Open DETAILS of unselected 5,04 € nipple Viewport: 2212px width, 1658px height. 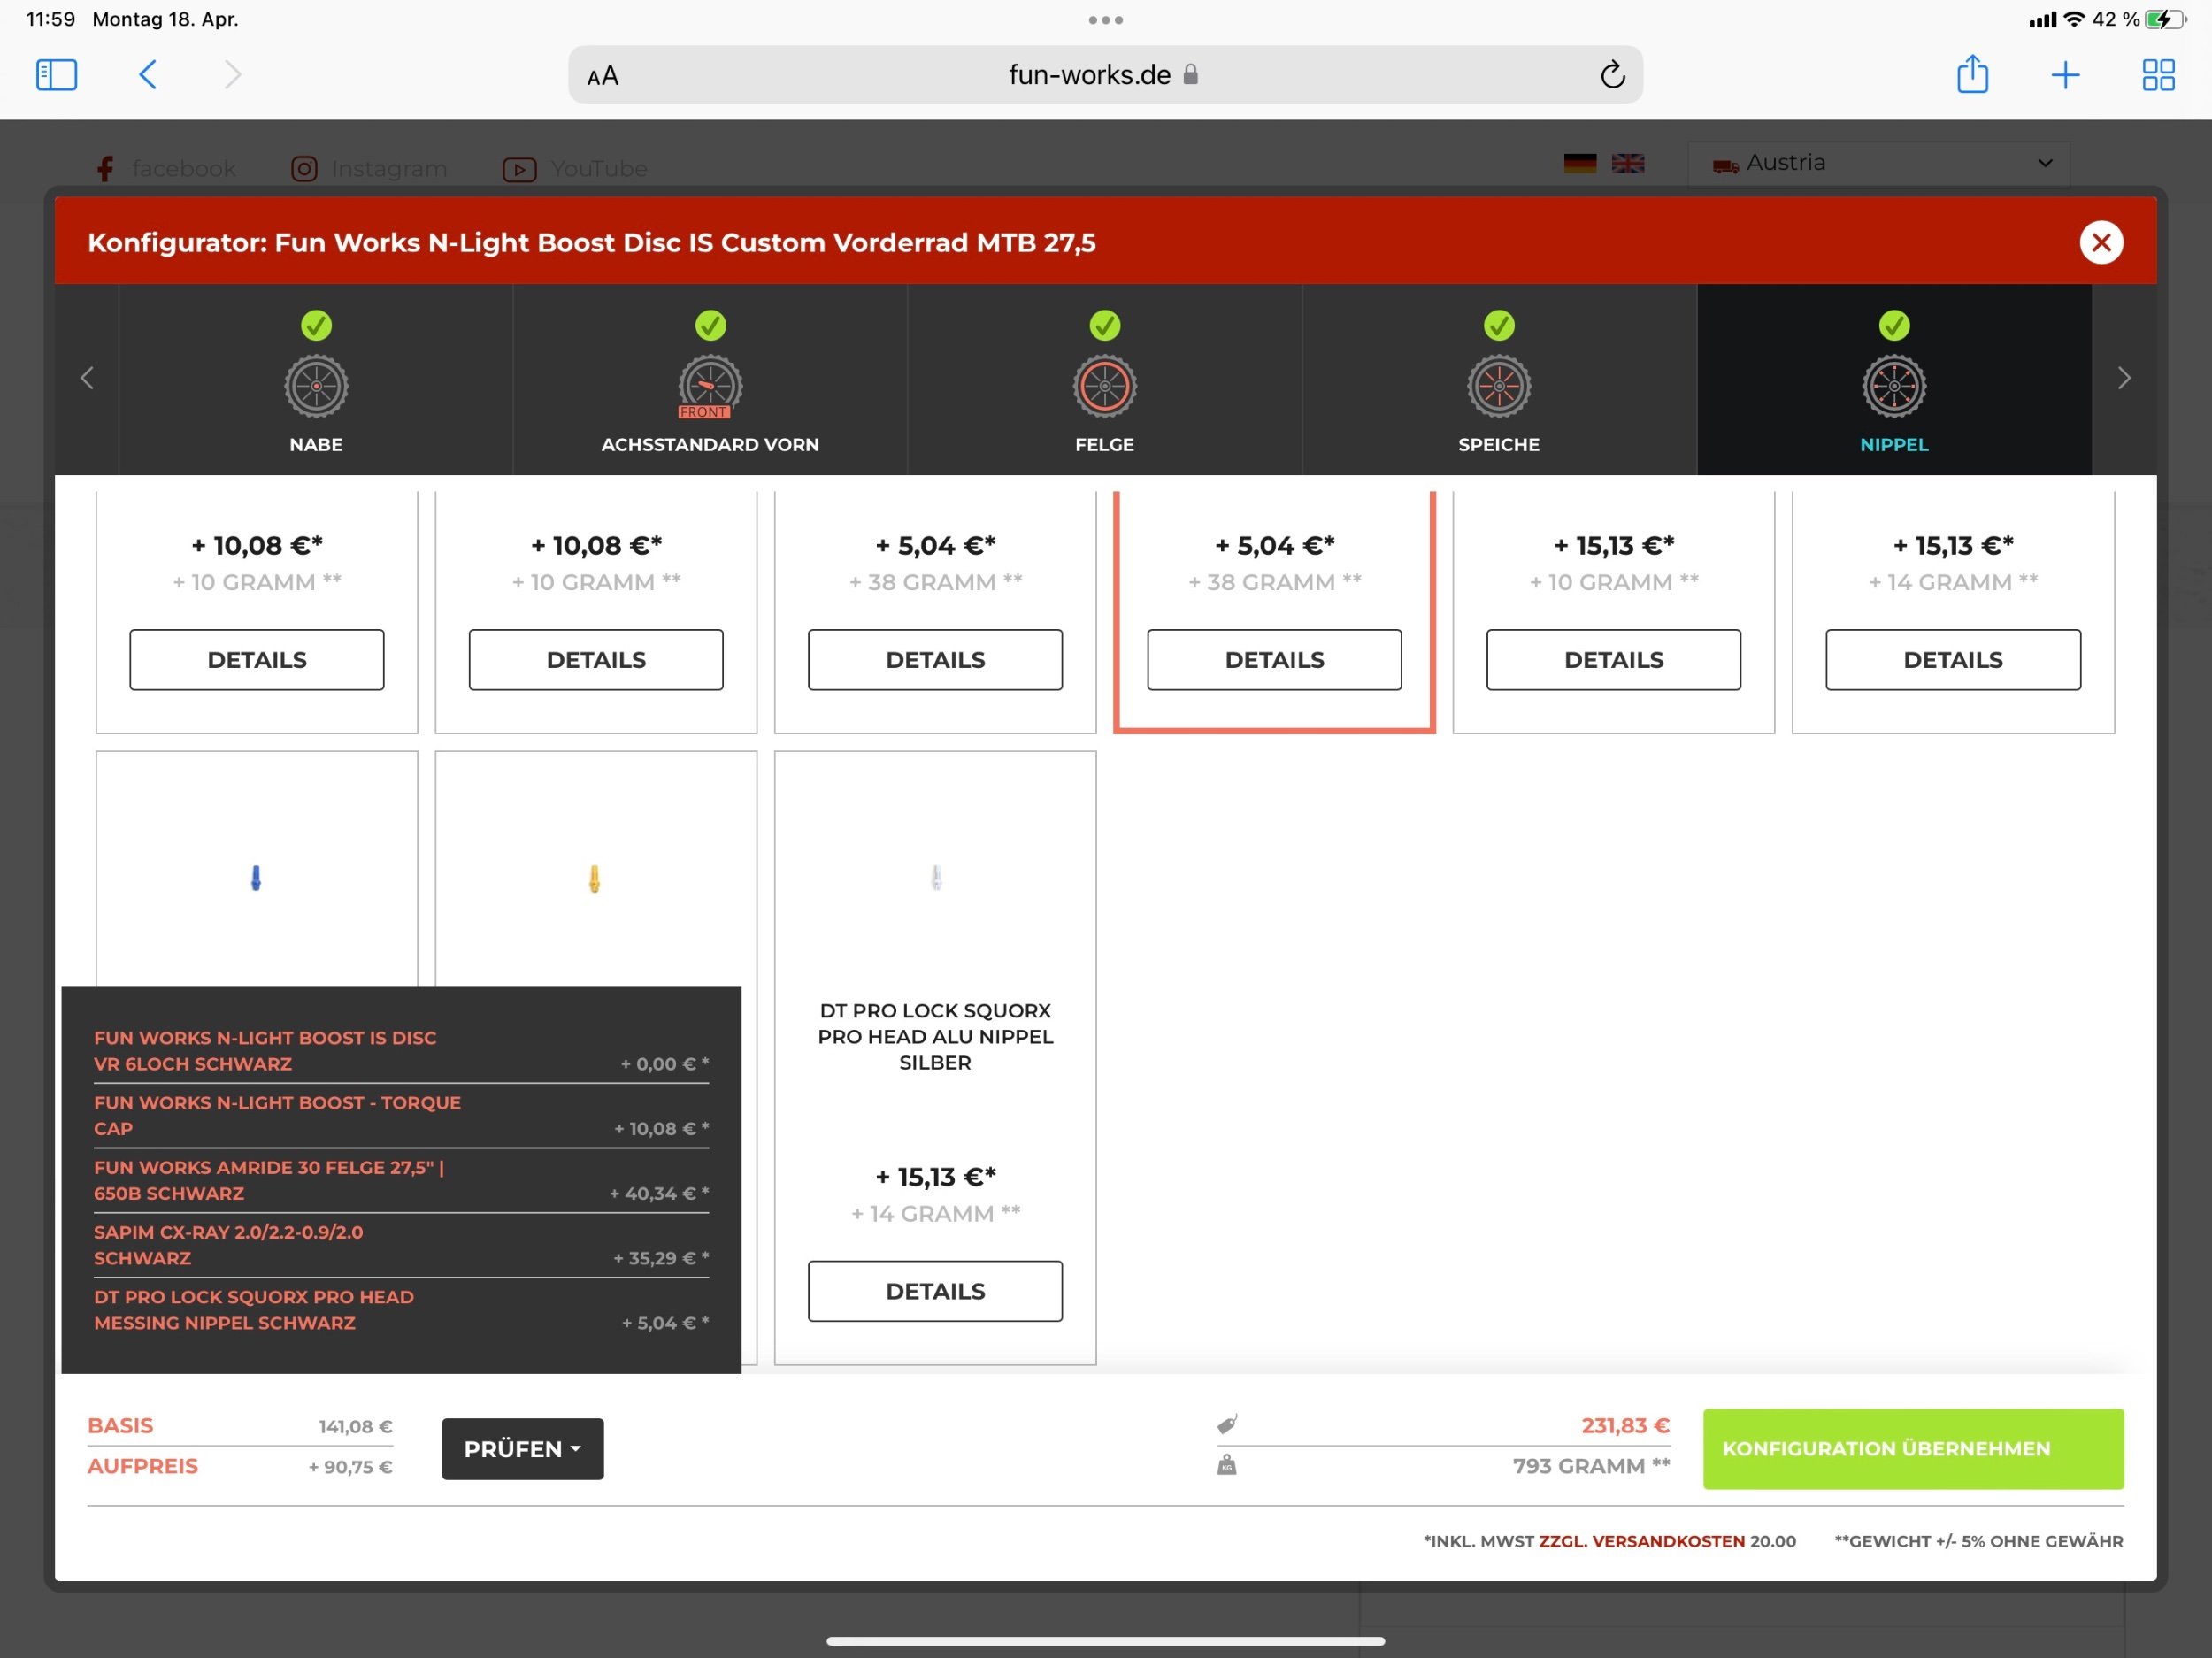(x=935, y=659)
